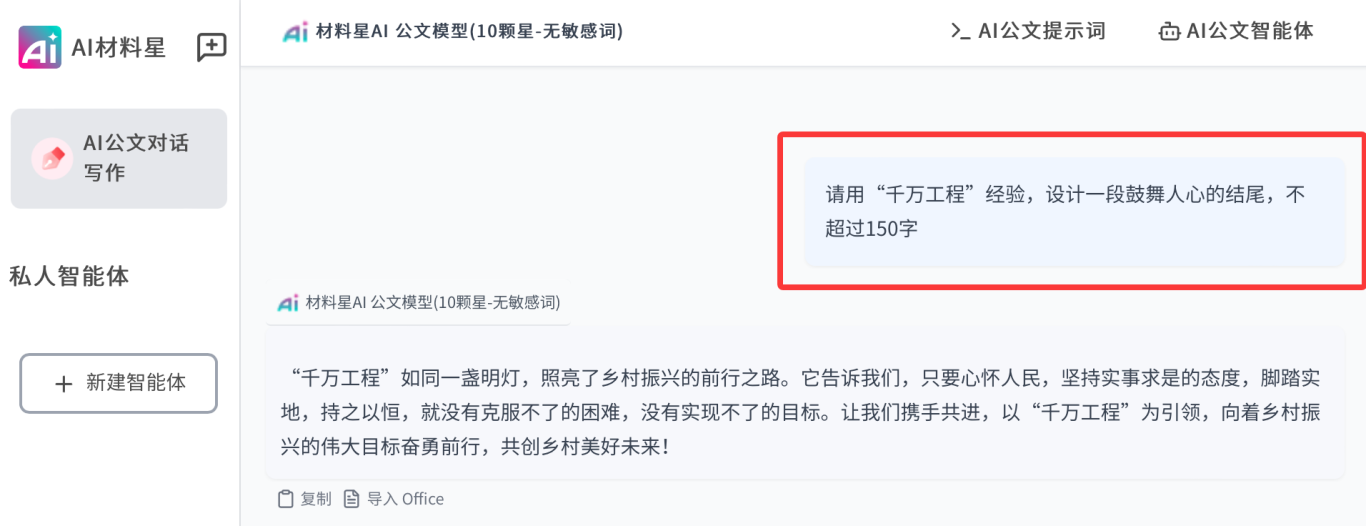Screen dimensions: 1366x526
Task: Click the model name label above the reply
Action: click(432, 303)
